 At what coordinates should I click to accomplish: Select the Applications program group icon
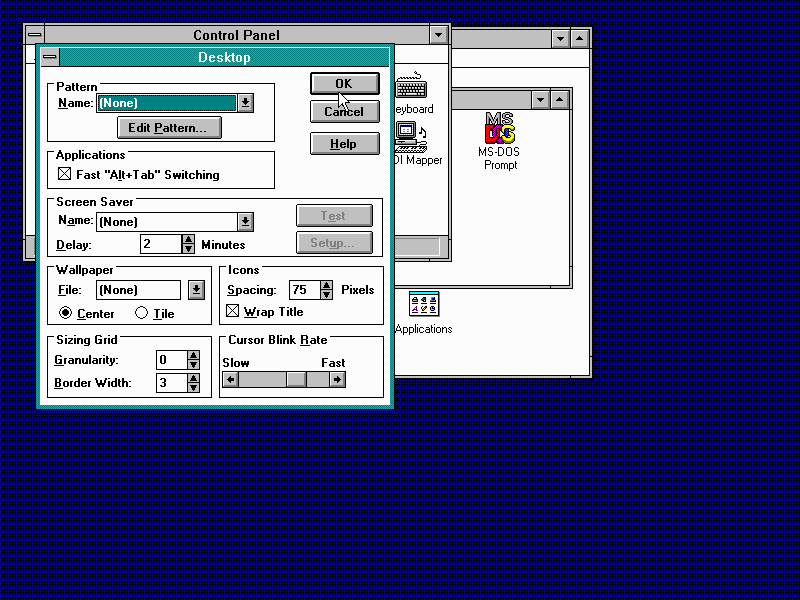click(x=424, y=305)
